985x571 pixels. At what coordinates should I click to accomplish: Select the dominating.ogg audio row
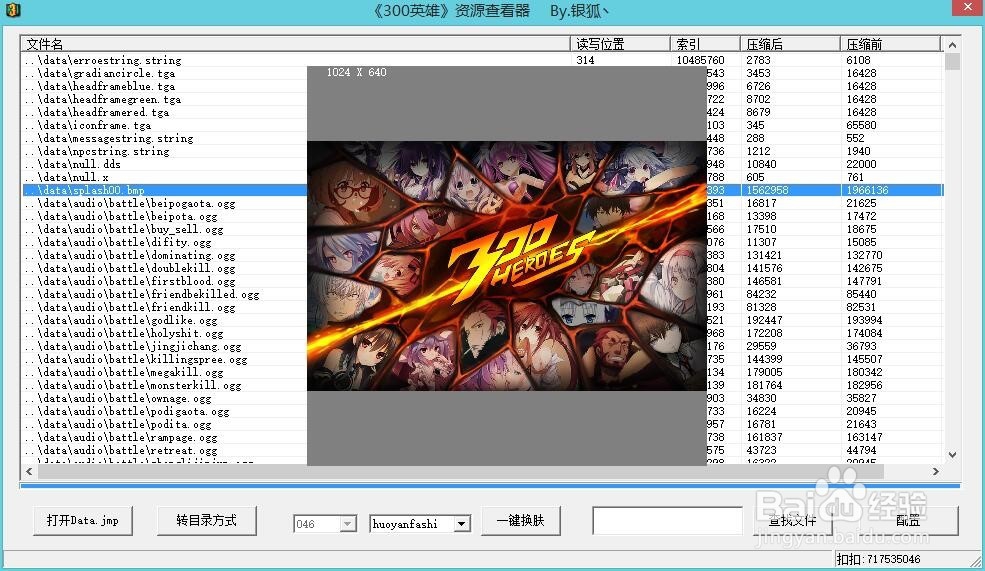[x=482, y=256]
